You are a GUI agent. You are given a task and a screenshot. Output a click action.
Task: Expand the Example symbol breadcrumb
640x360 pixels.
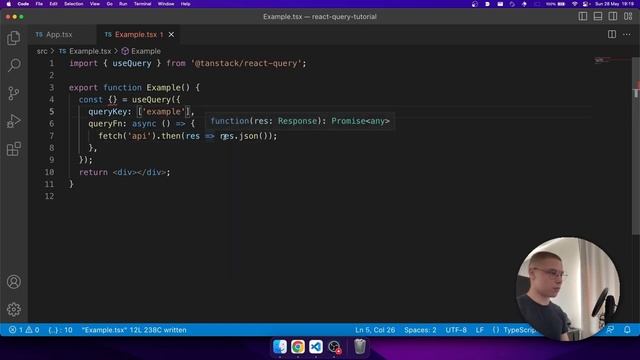pos(141,51)
